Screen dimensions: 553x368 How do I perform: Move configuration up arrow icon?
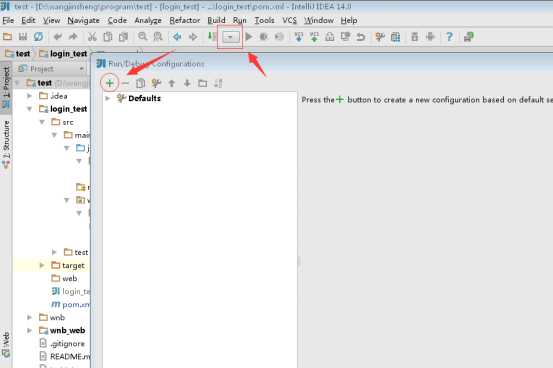click(x=172, y=83)
